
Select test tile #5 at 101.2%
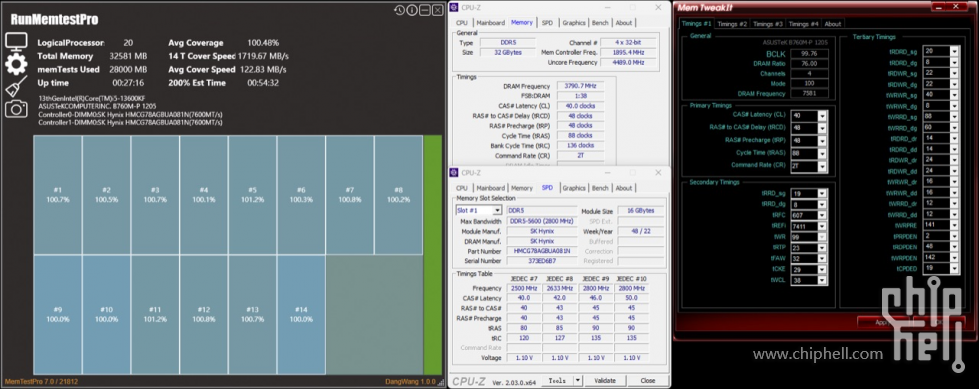pos(252,195)
